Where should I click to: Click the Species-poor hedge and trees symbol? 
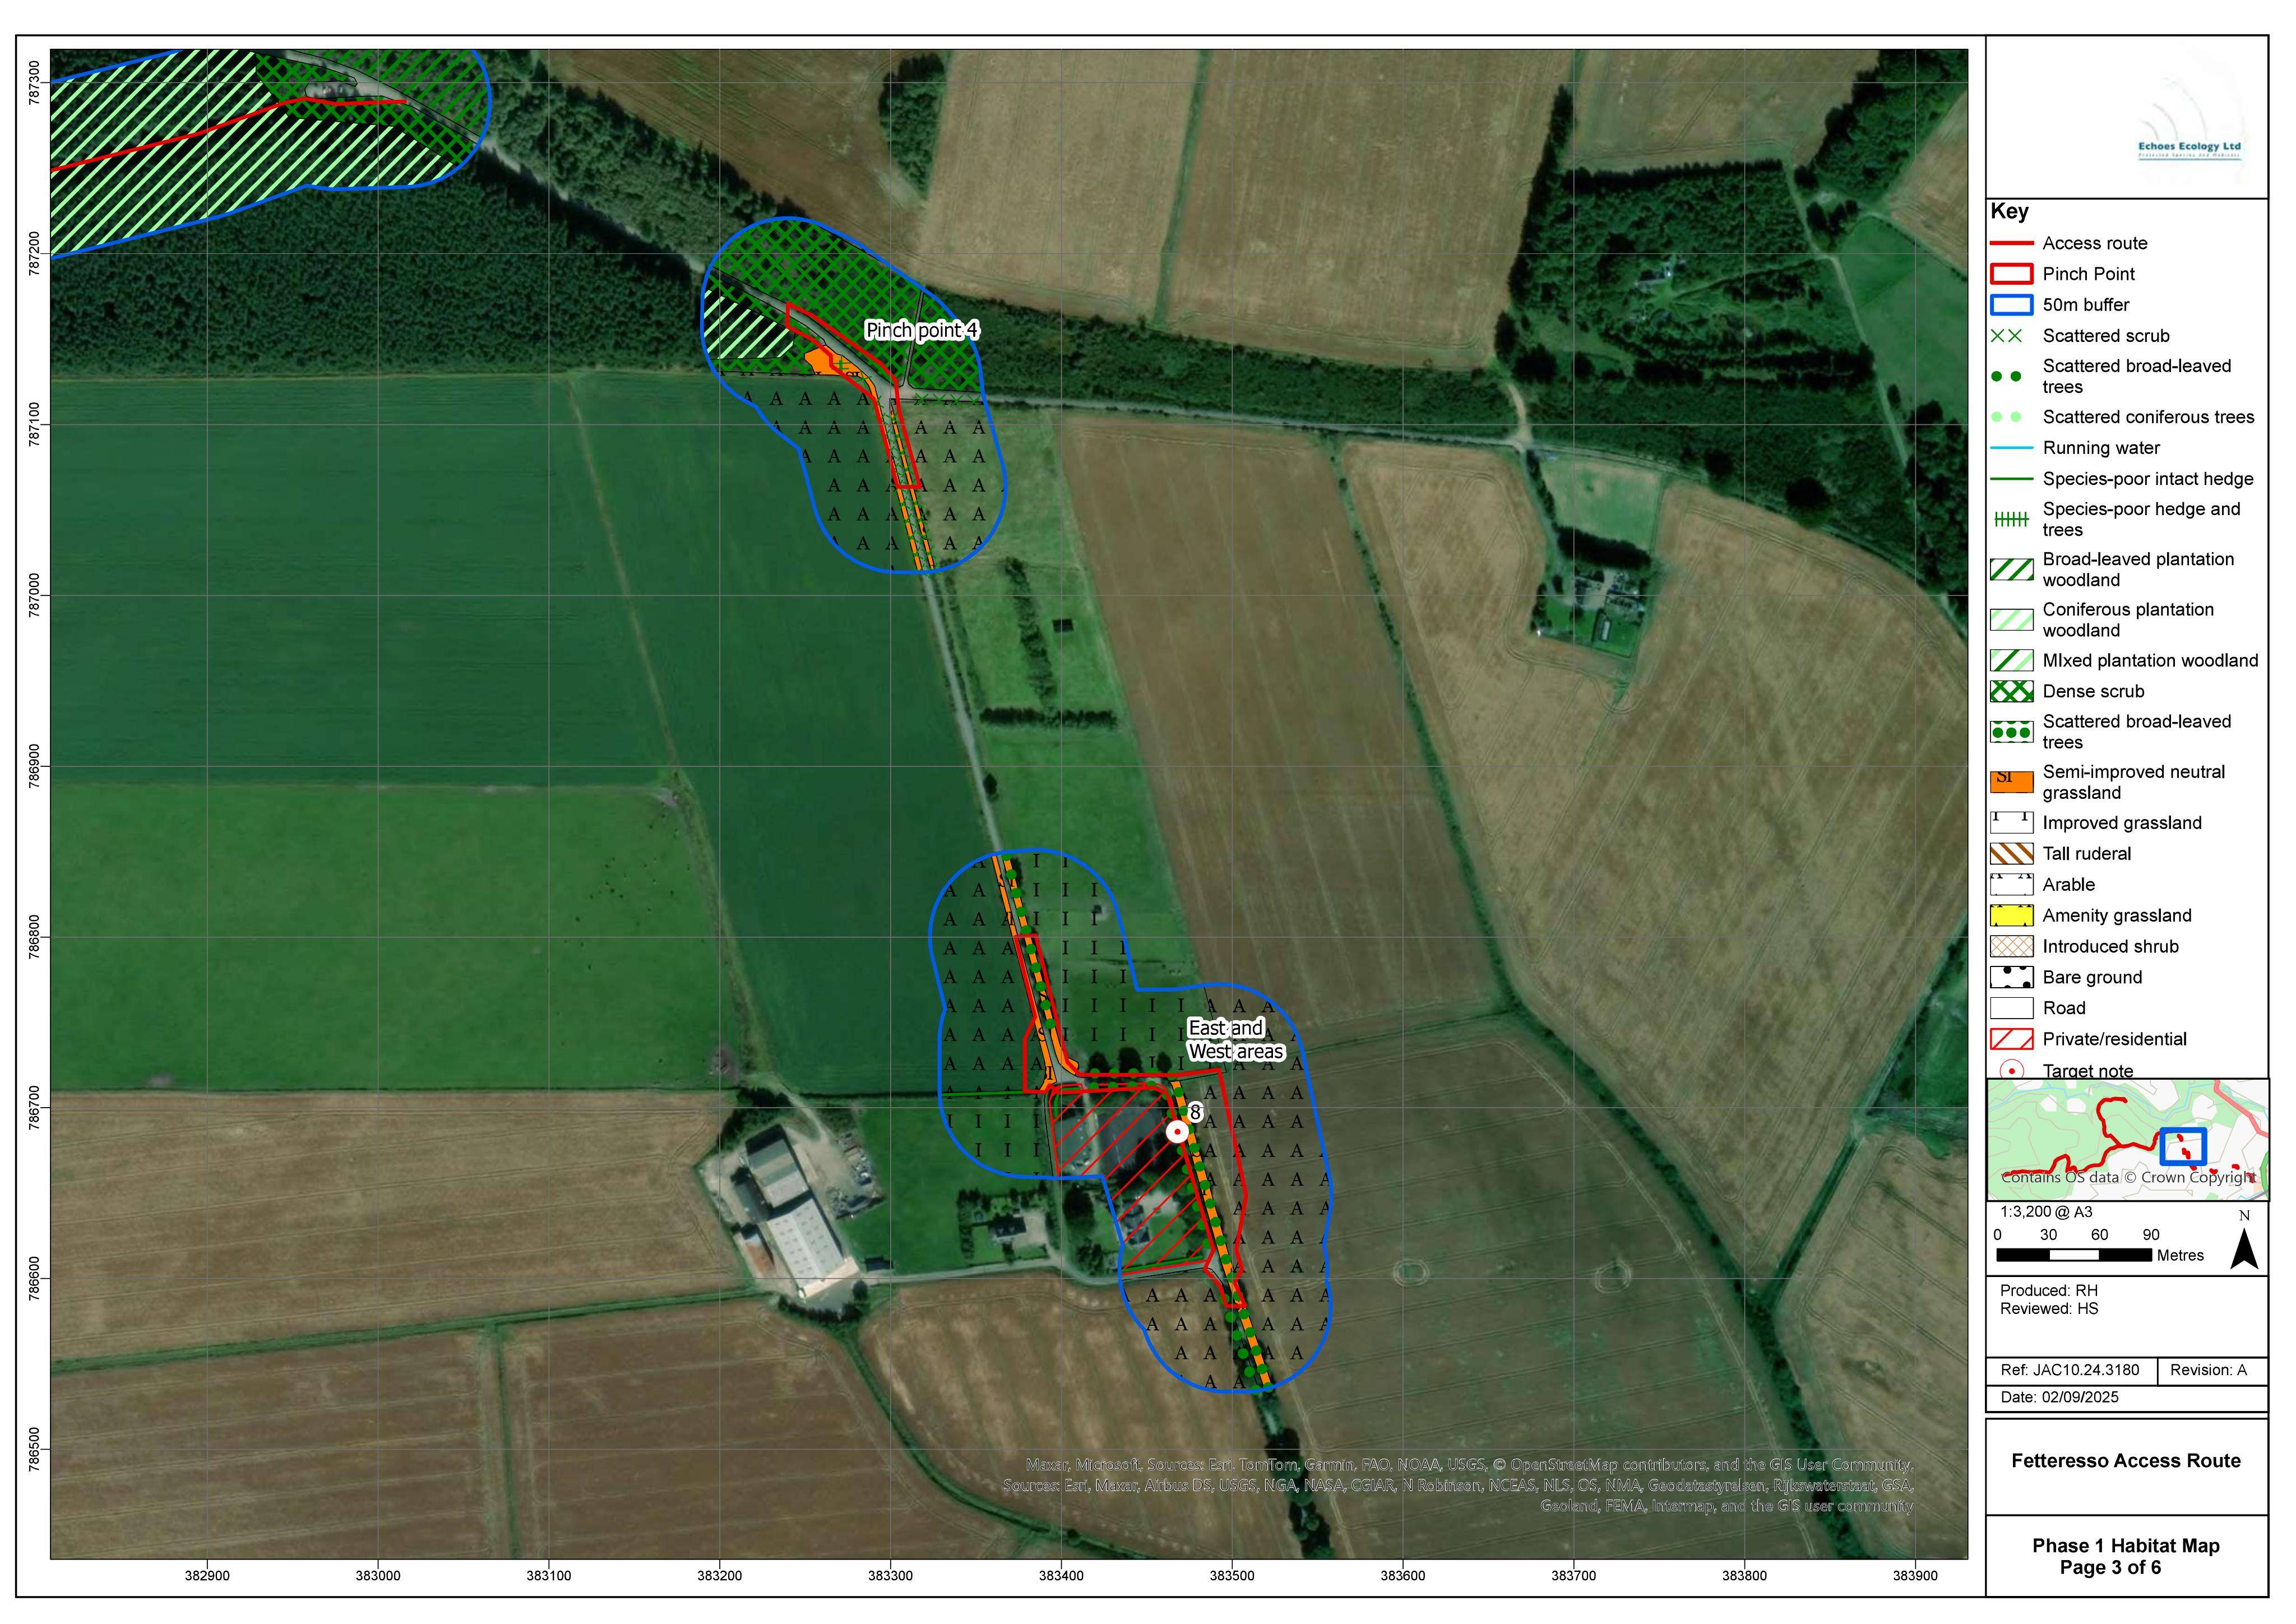coord(2011,519)
